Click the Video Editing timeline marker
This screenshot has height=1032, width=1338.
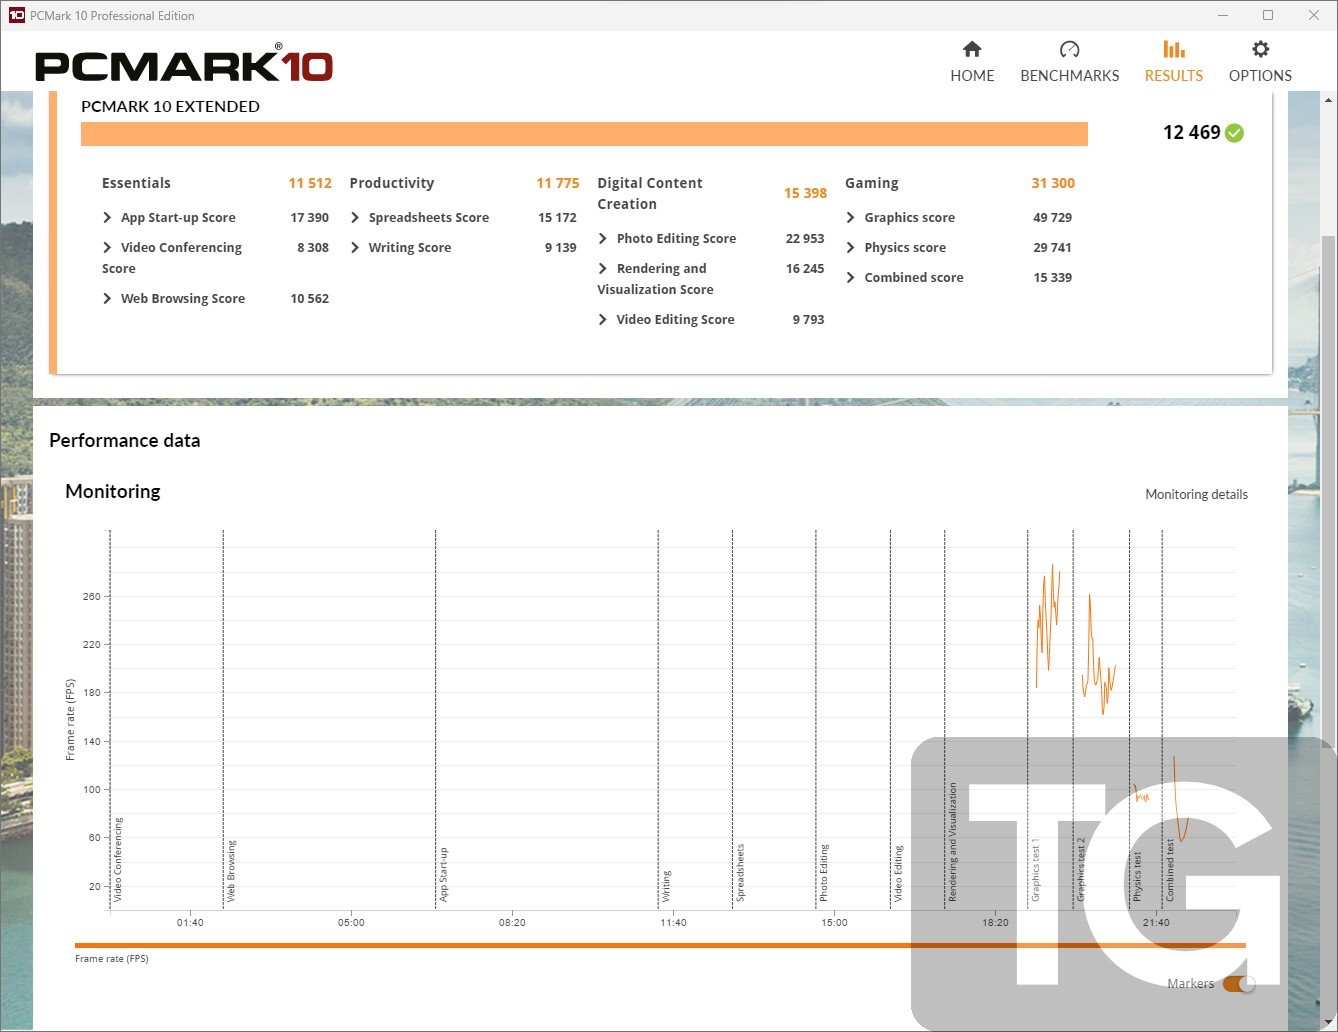tap(898, 874)
